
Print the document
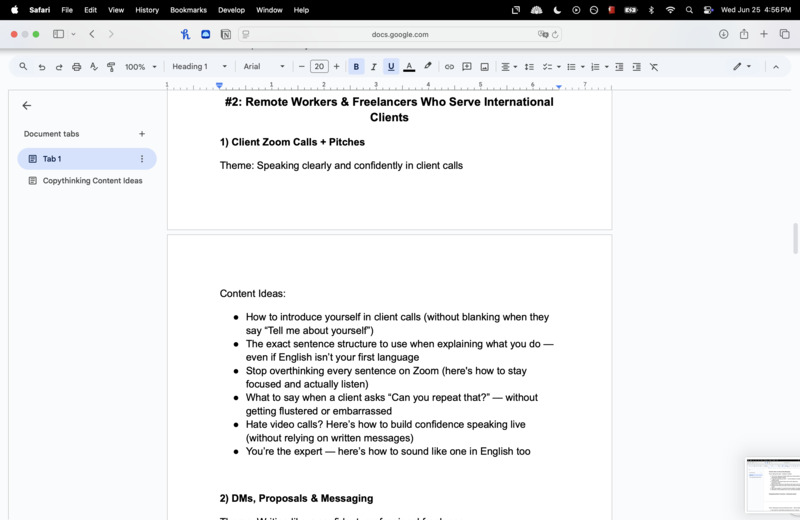77,67
